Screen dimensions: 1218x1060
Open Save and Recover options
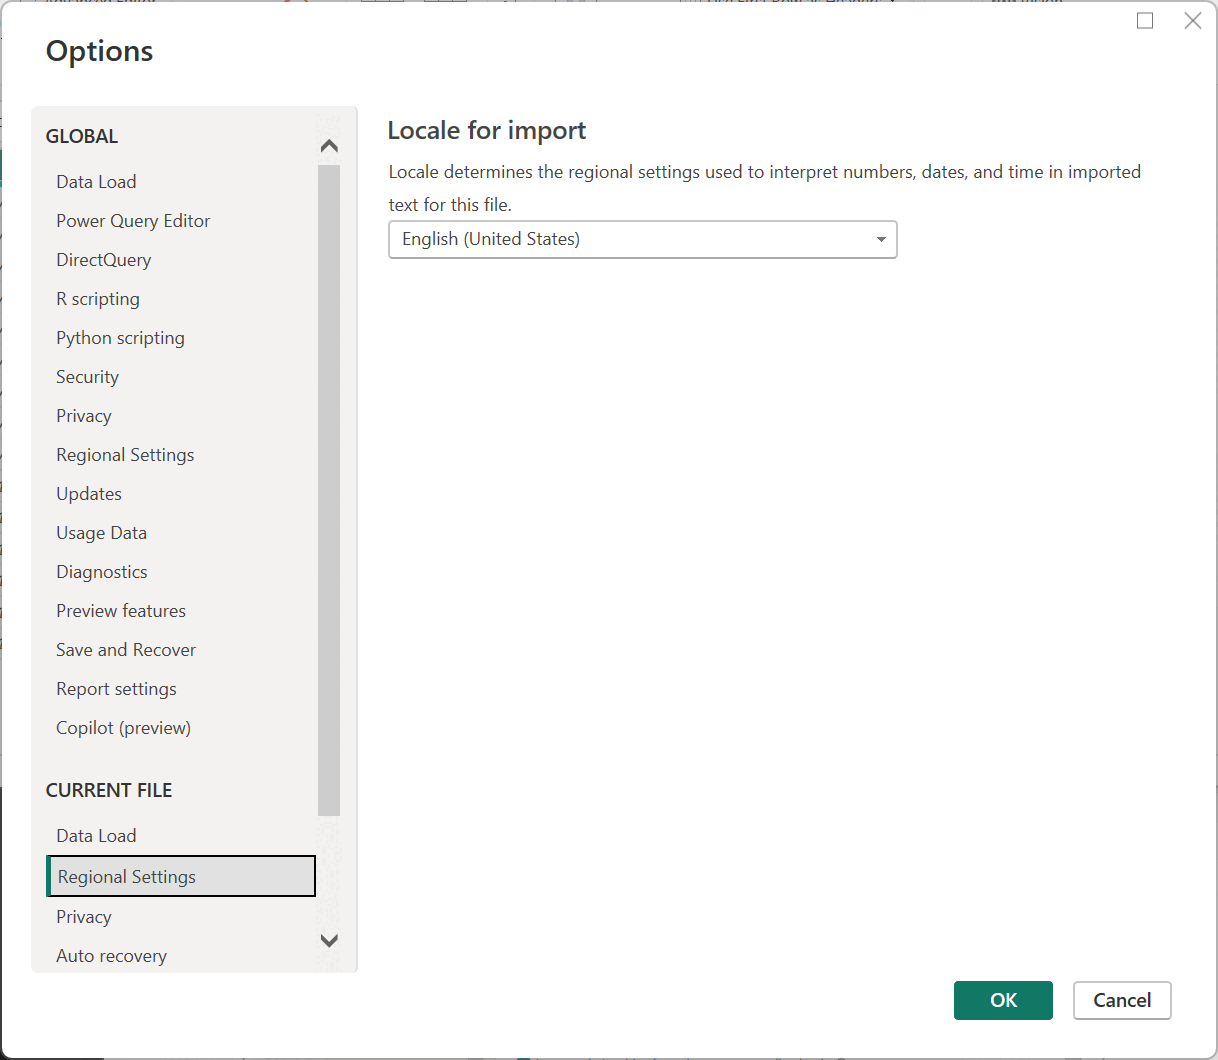click(126, 650)
